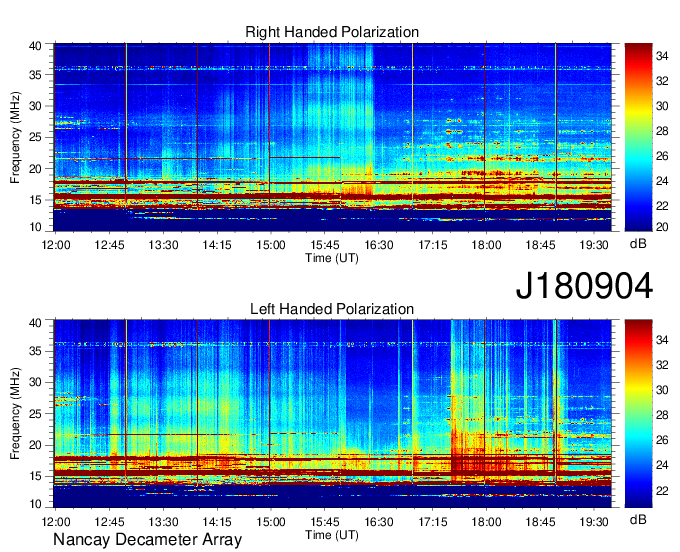
Task: Click 14:15 tick under Left Handed plot
Action: click(x=217, y=522)
